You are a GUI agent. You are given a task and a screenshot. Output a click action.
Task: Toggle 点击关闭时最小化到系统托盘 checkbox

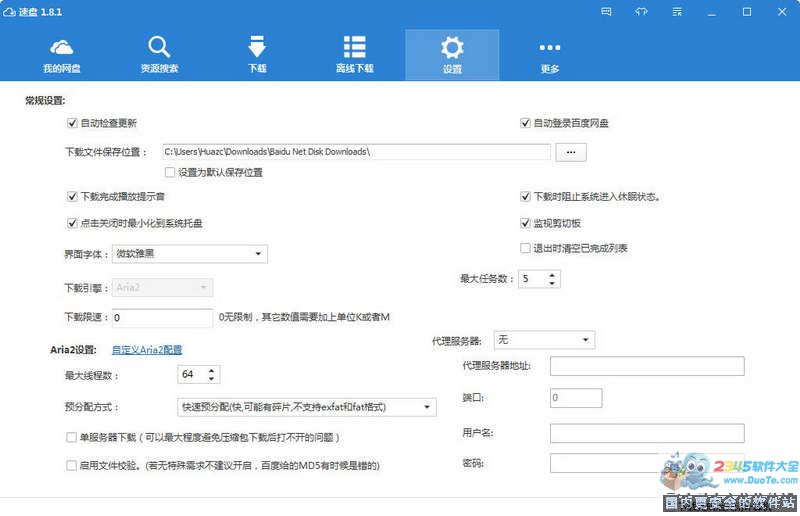coord(72,223)
